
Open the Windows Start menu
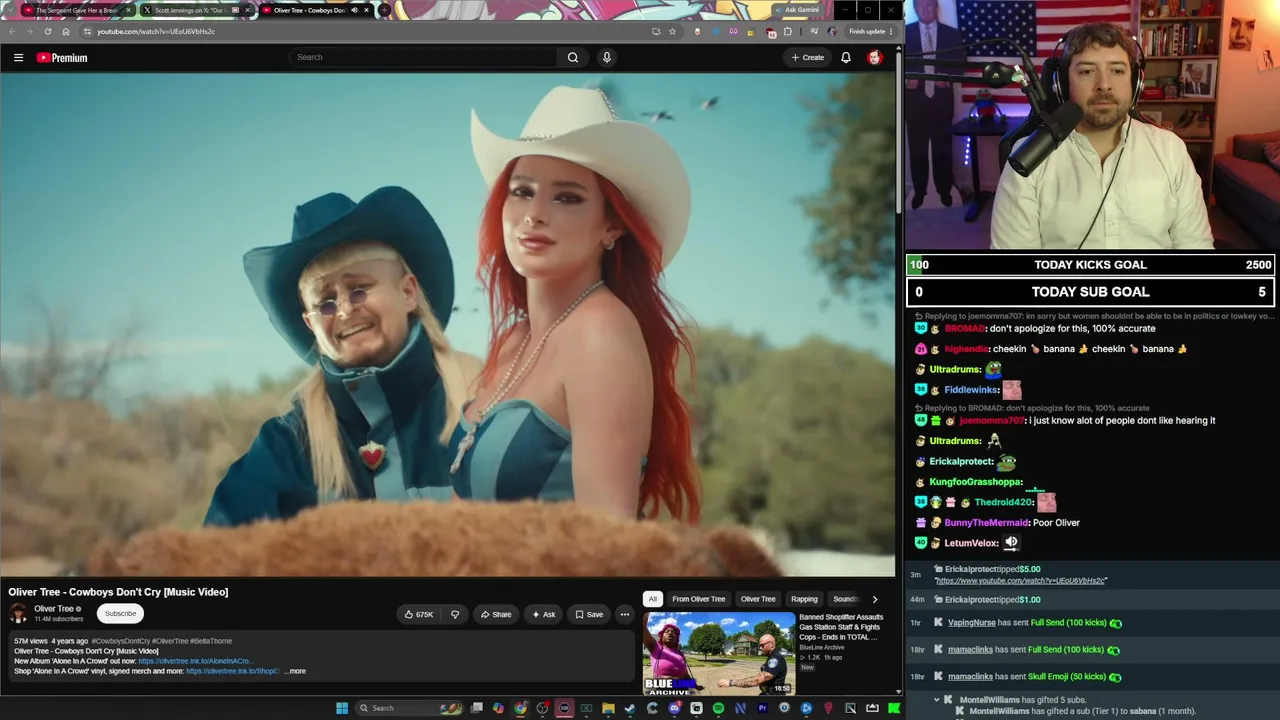[x=342, y=708]
